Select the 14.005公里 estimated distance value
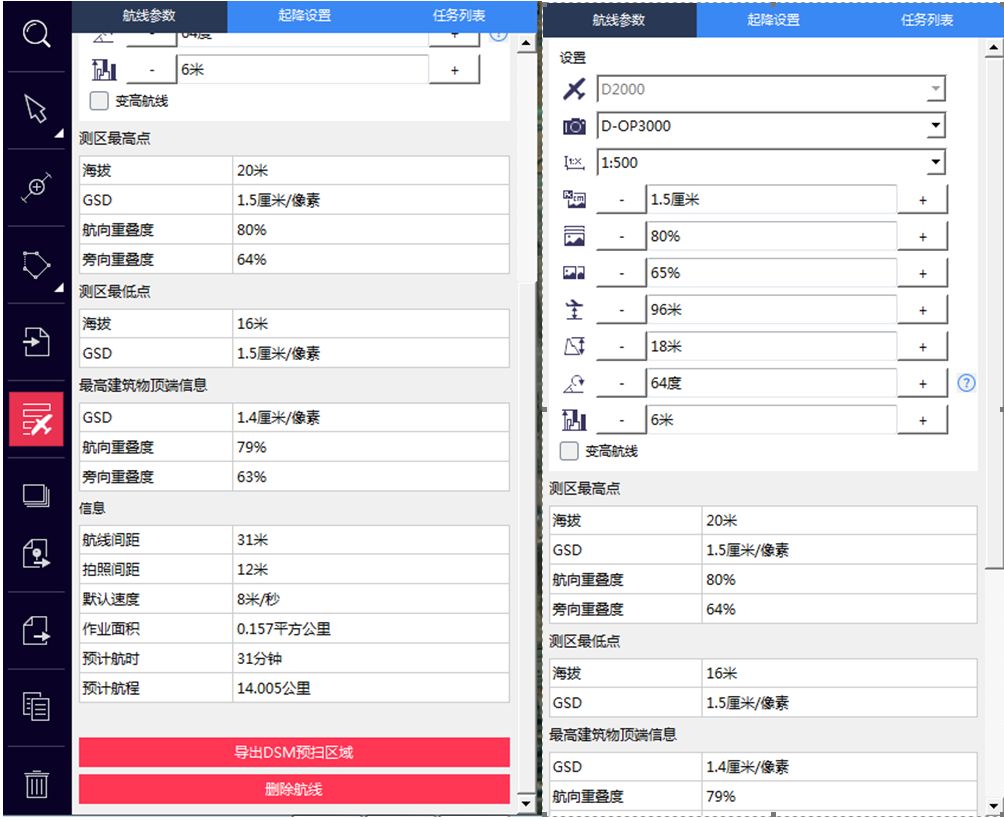The width and height of the screenshot is (1004, 820). click(273, 688)
